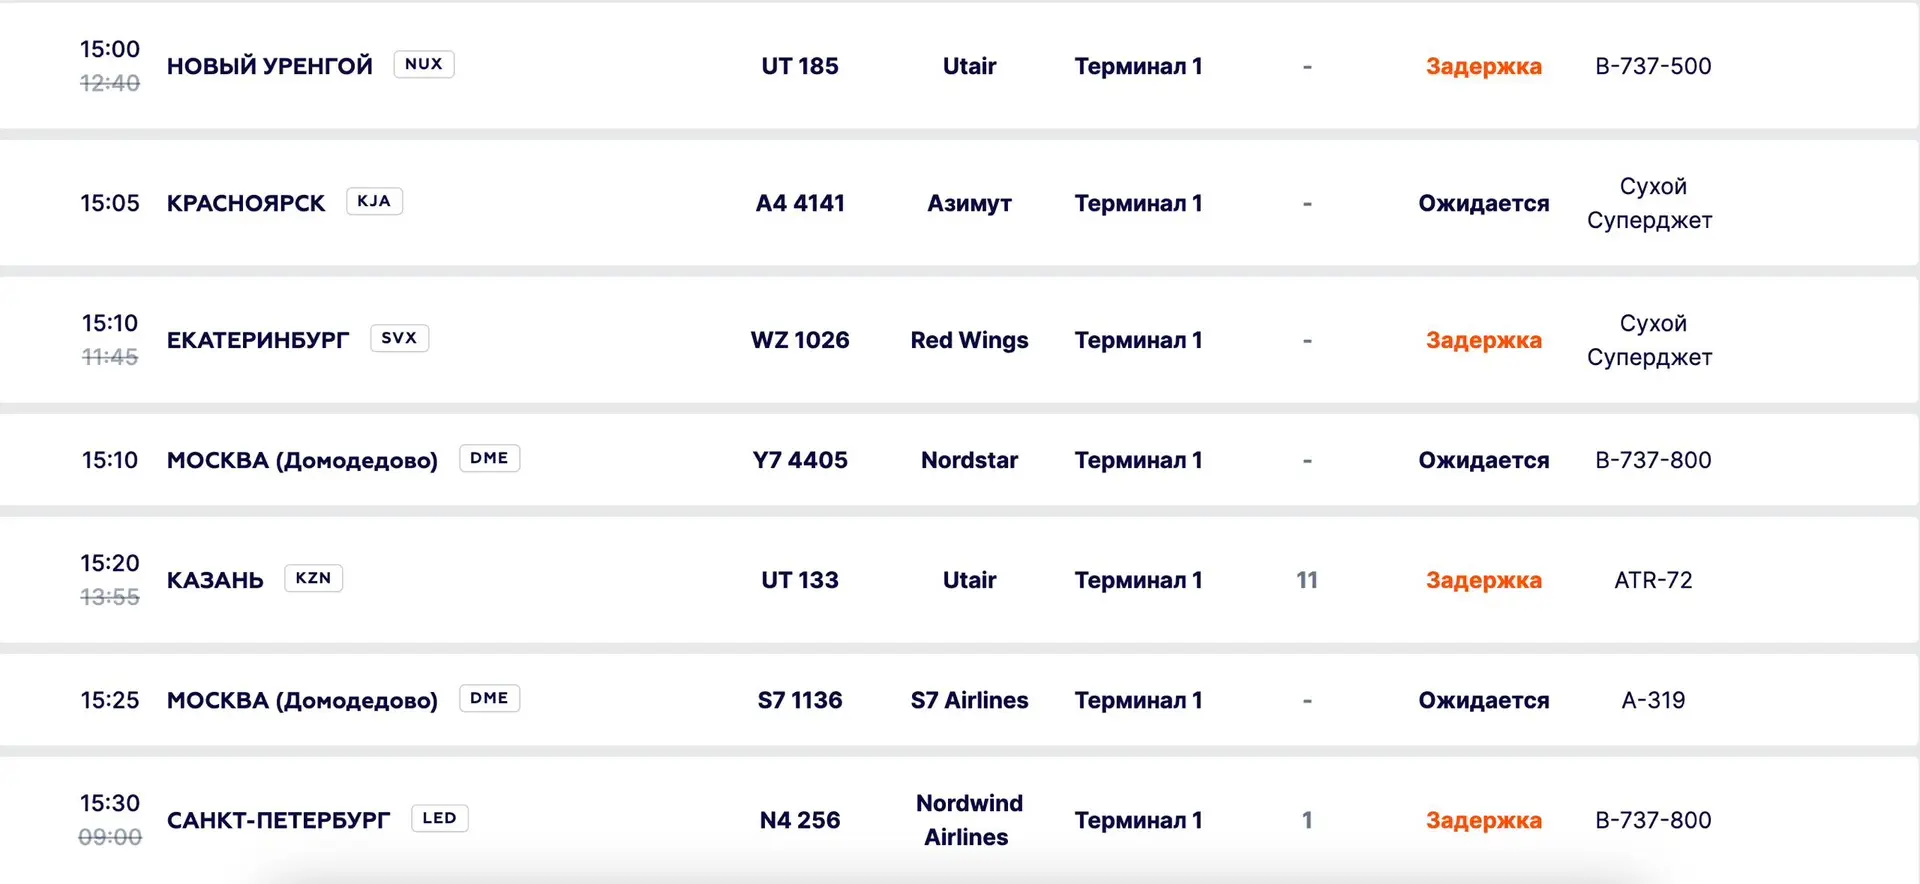Viewport: 1920px width, 884px height.
Task: Click the Екатеринбург destination name
Action: coord(258,340)
